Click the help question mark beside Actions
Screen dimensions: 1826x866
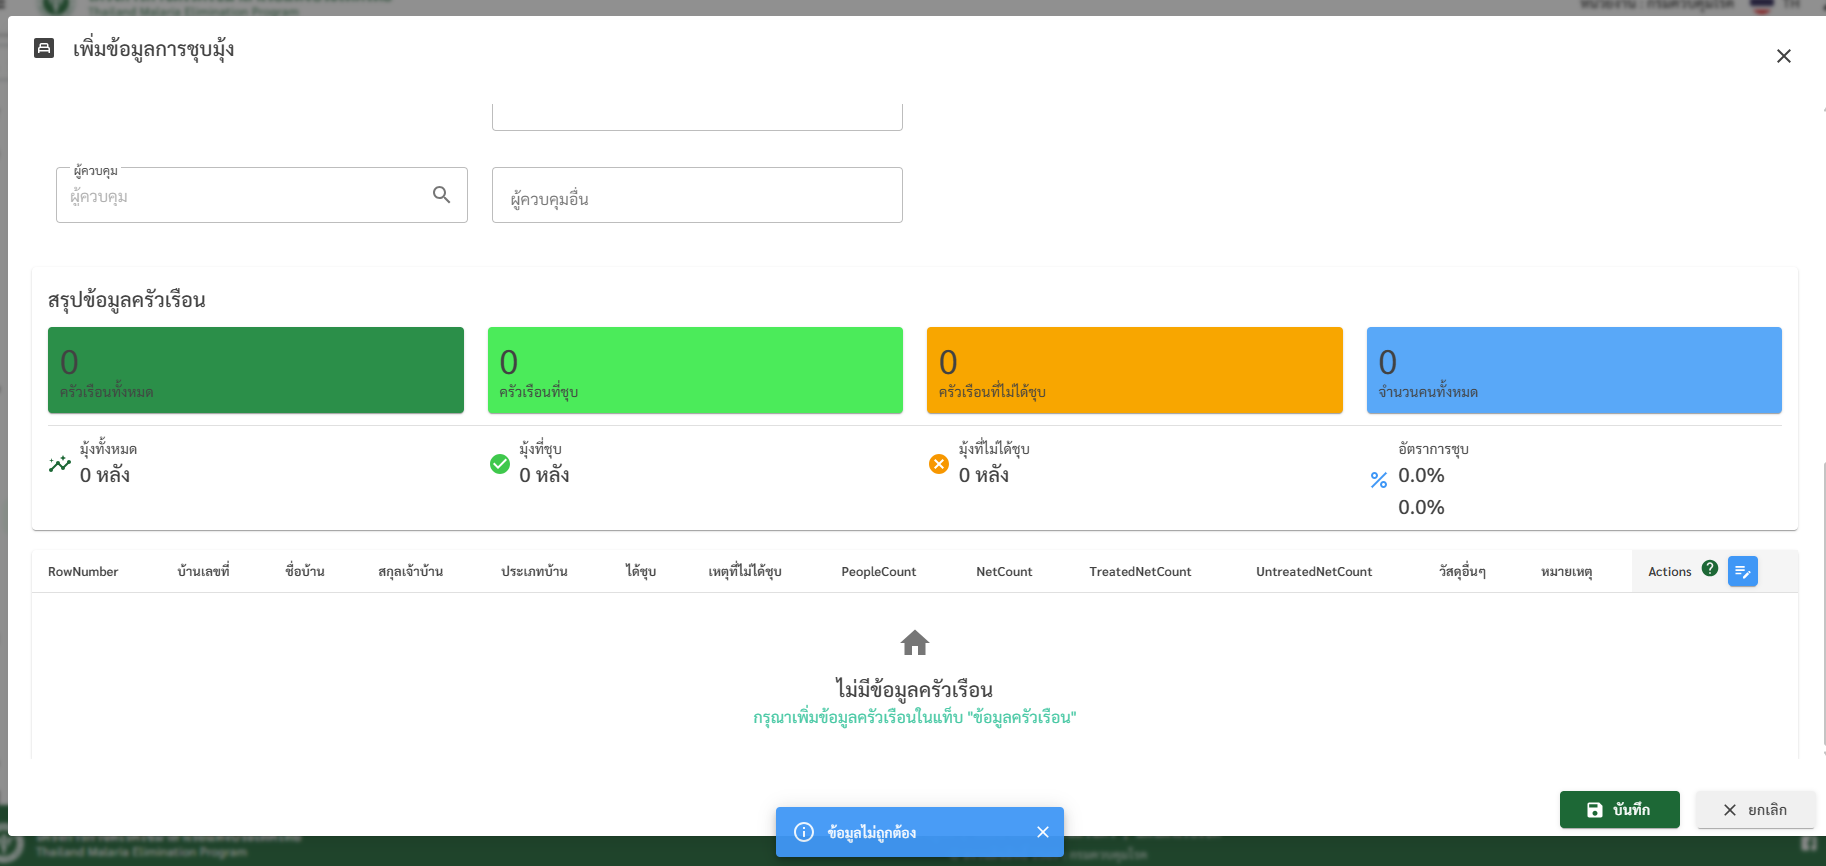(x=1710, y=568)
